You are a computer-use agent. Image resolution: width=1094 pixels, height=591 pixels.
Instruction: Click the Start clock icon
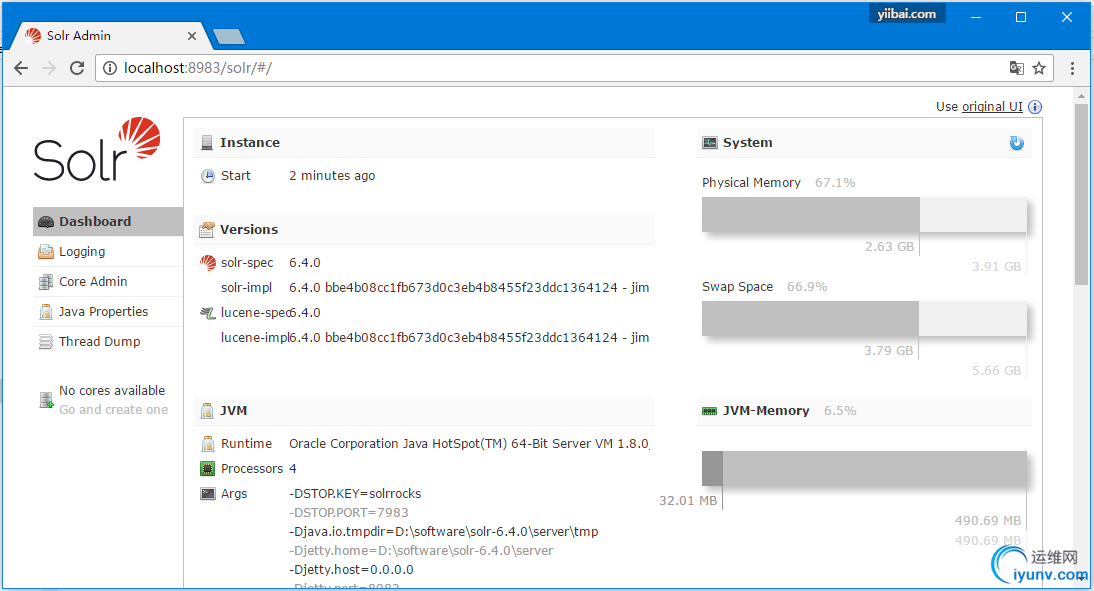(x=207, y=176)
